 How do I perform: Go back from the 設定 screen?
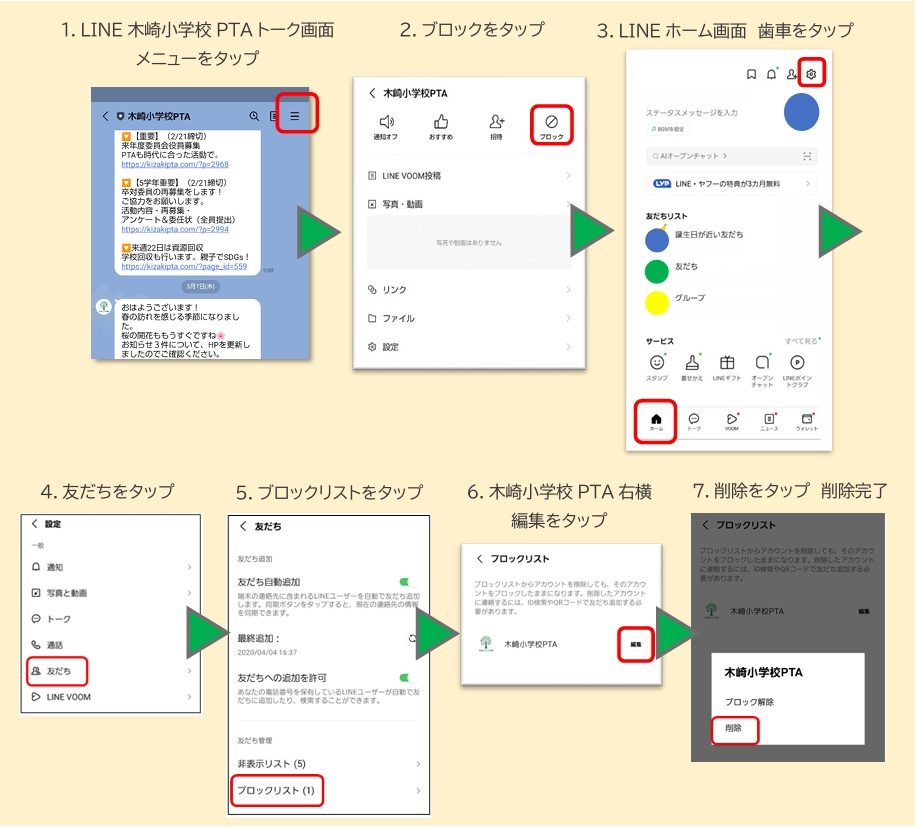(35, 524)
